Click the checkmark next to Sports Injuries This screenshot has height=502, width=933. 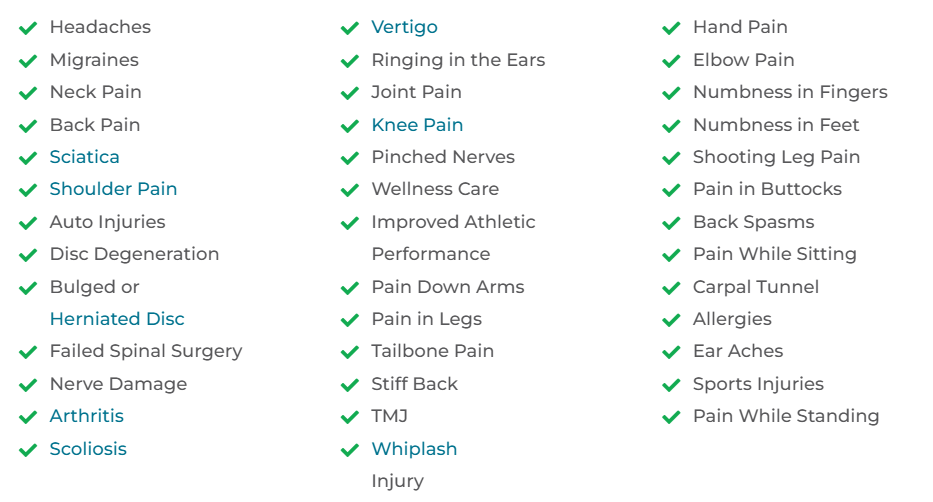pos(671,385)
